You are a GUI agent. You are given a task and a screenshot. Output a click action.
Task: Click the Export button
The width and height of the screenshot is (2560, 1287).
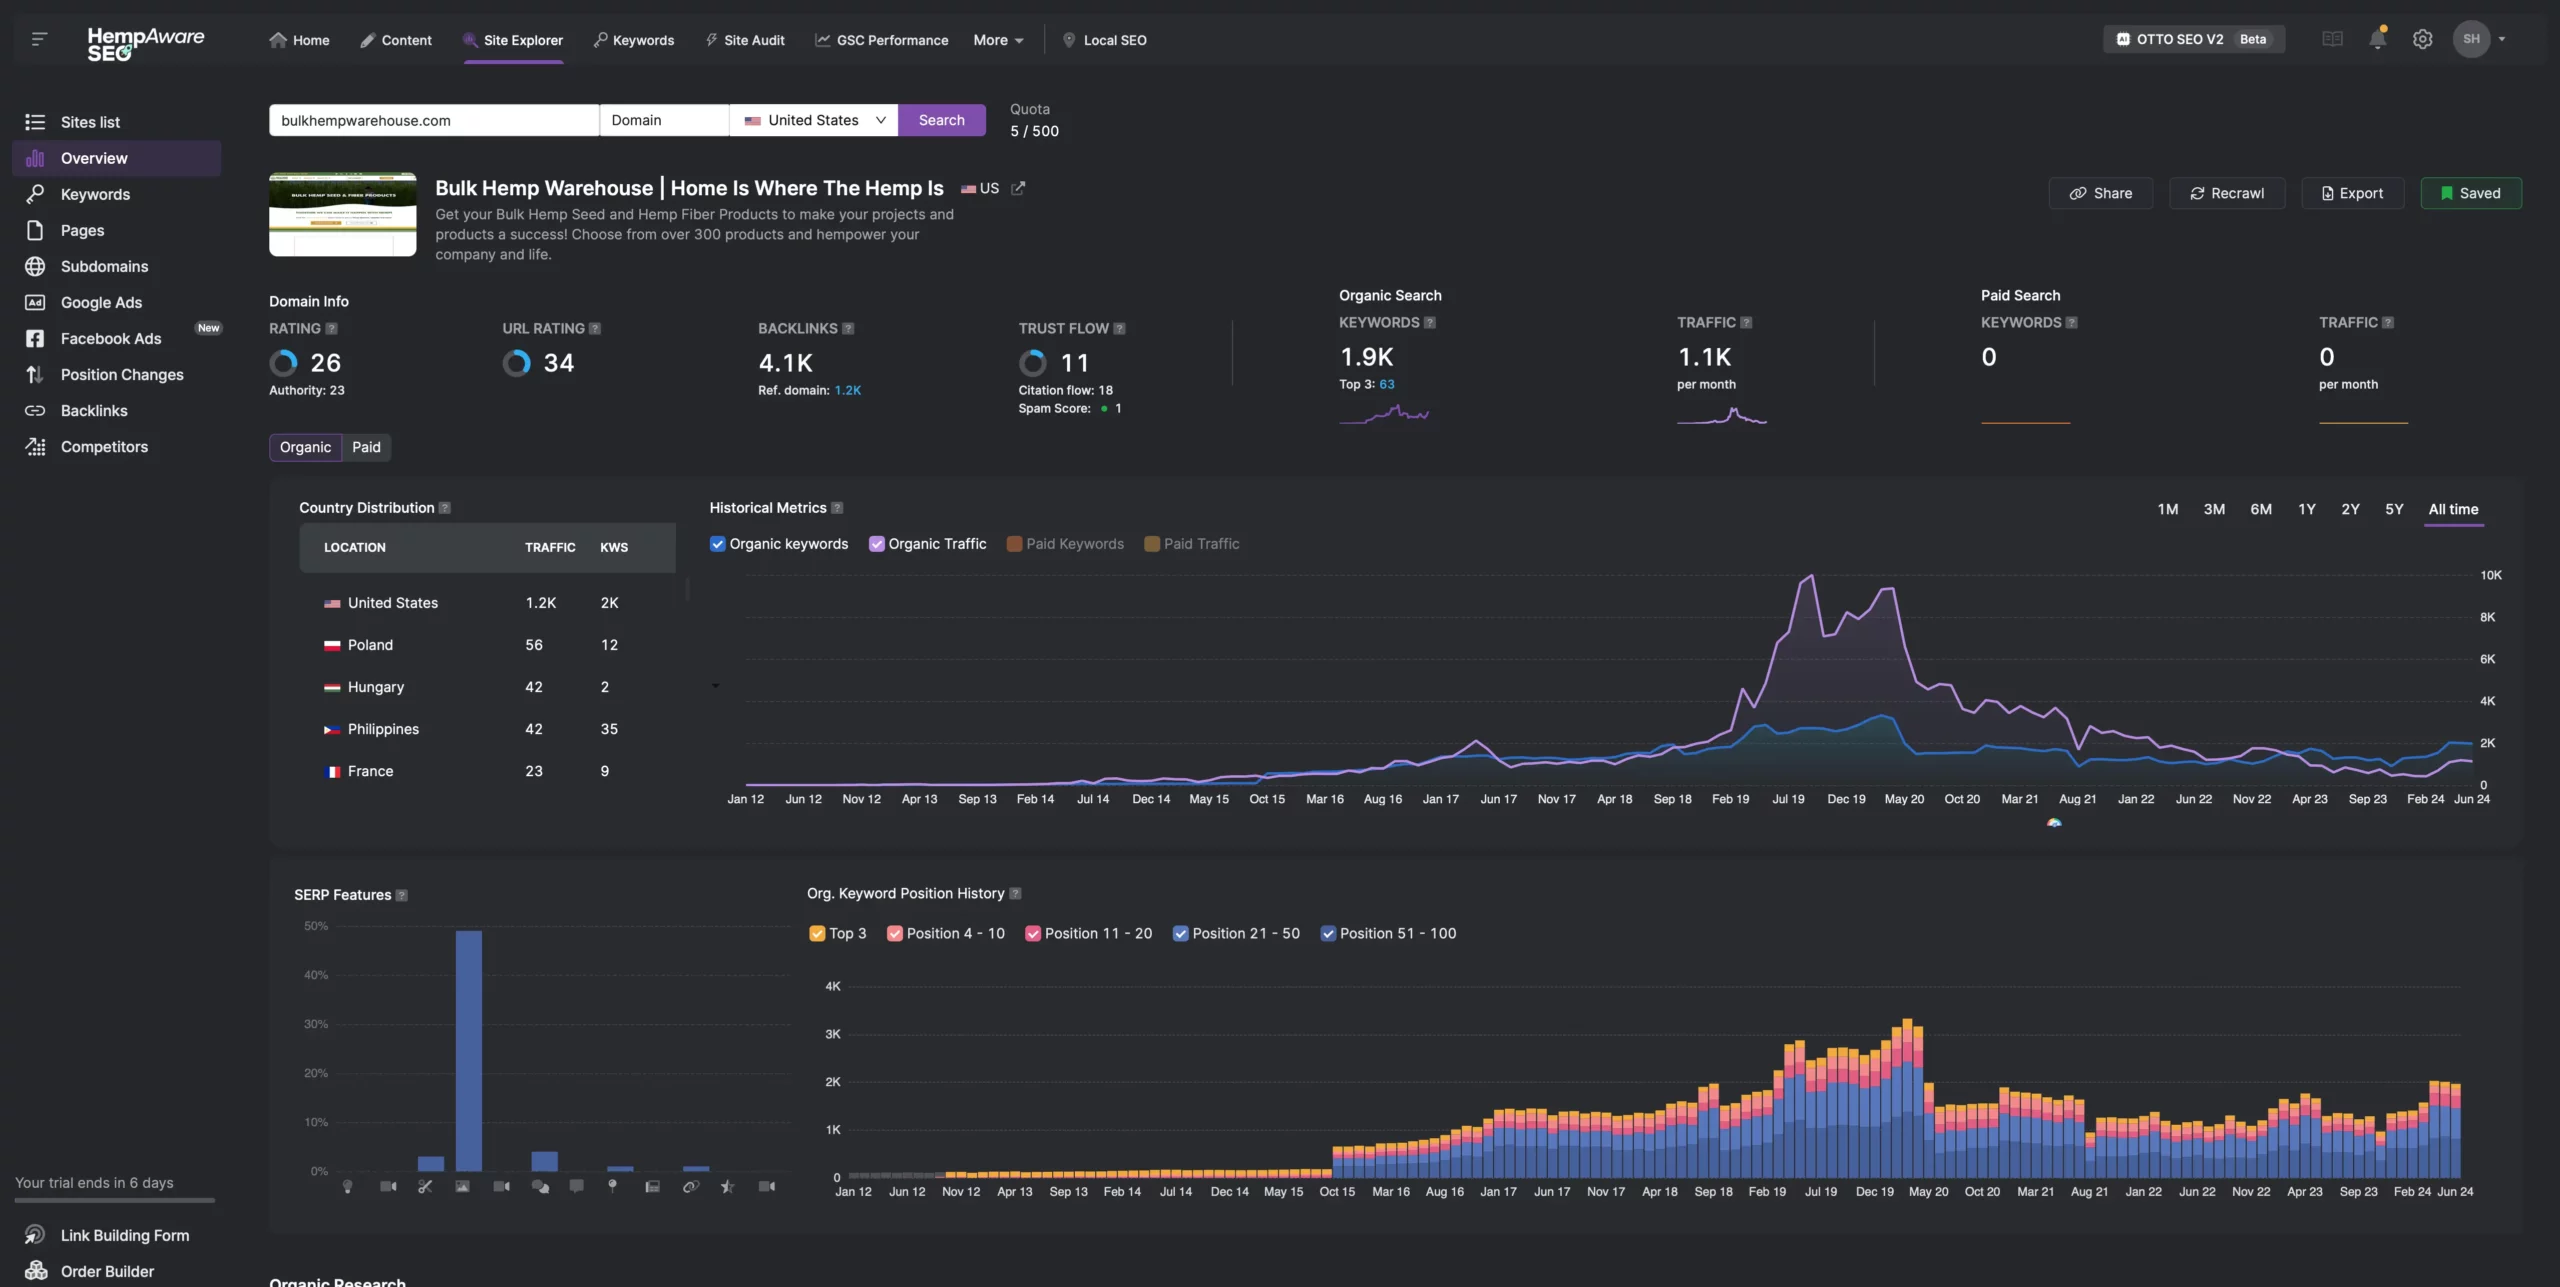2352,193
